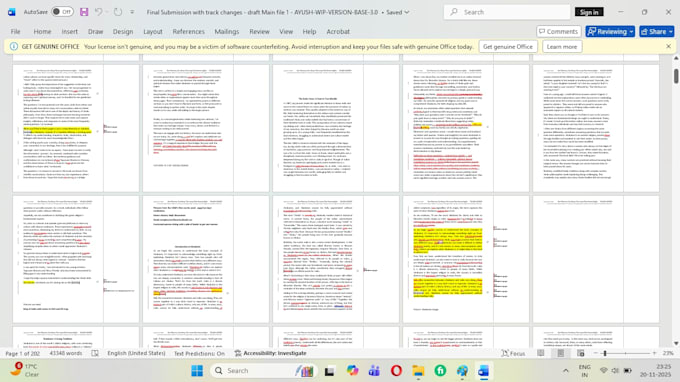The height and width of the screenshot is (382, 680).
Task: Switch to the Home tab
Action: pyautogui.click(x=42, y=32)
